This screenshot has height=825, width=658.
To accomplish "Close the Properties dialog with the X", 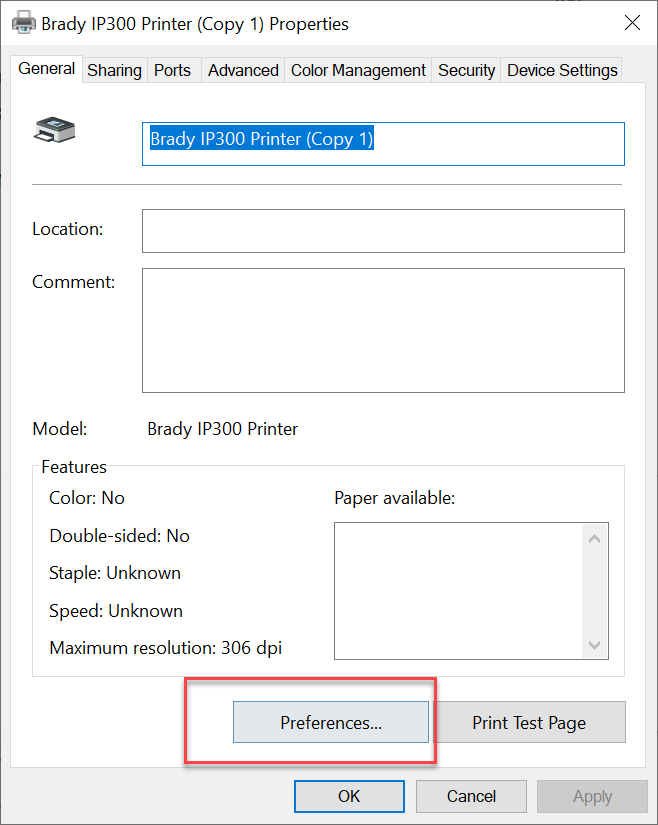I will click(x=632, y=23).
